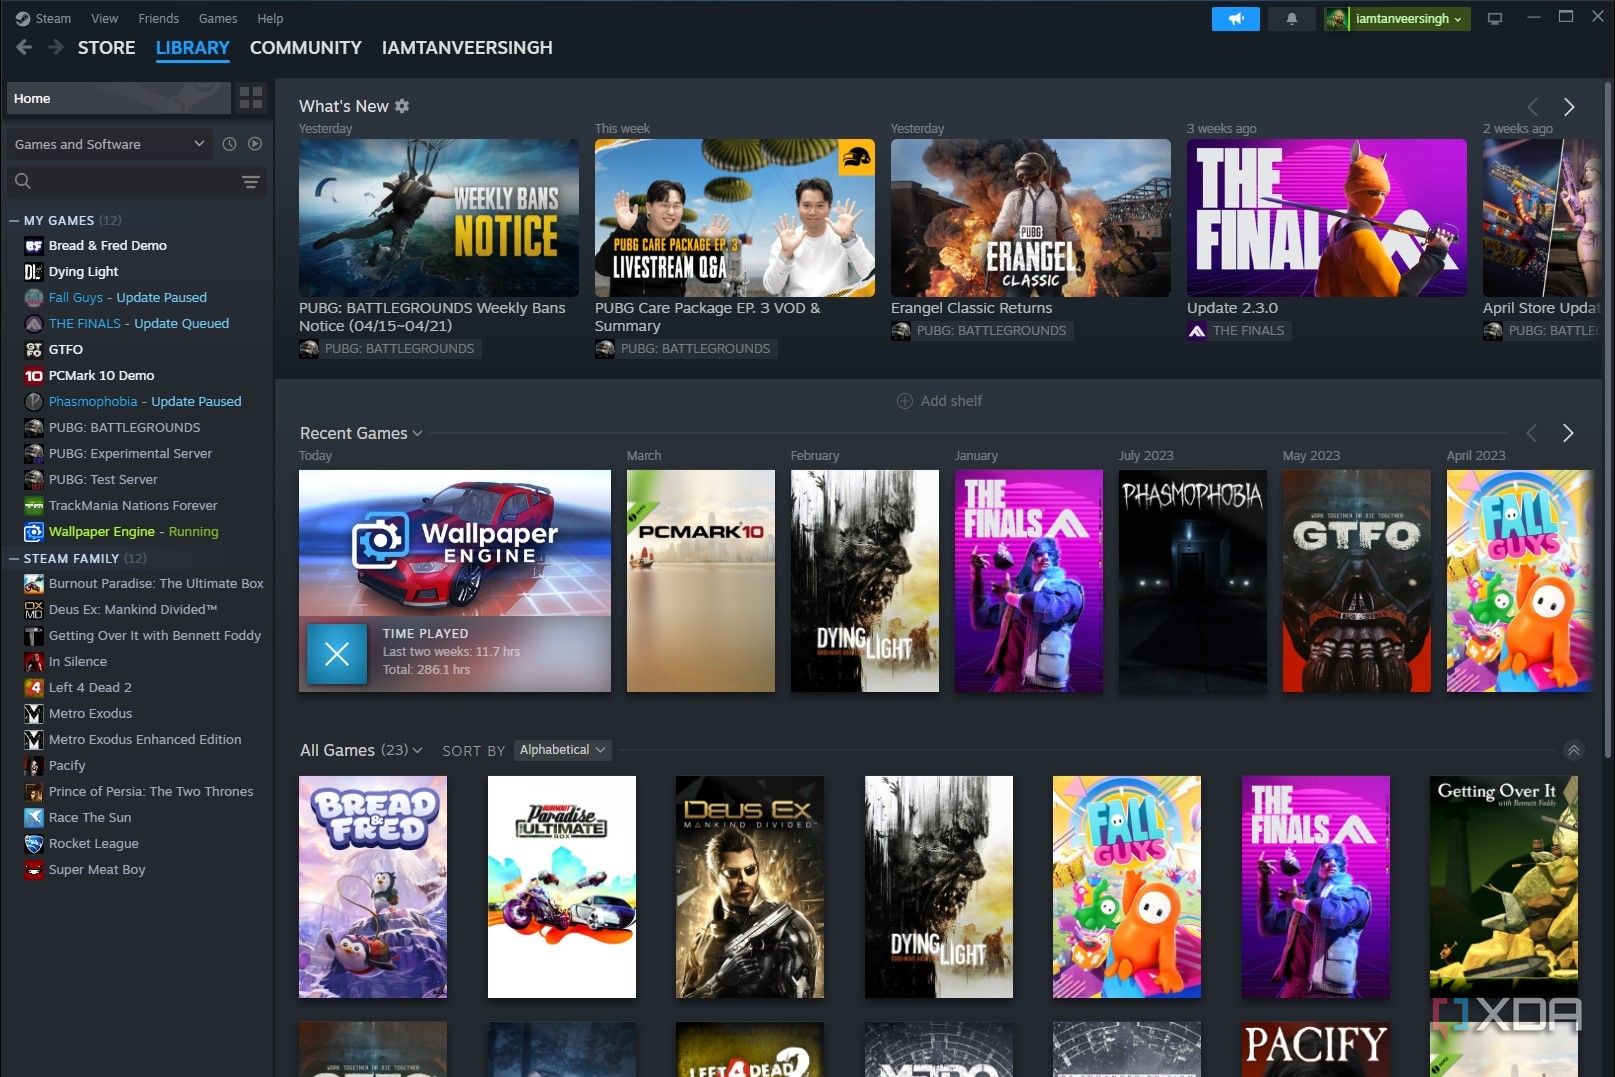Open Games and Software dropdown
The height and width of the screenshot is (1077, 1615).
coord(110,144)
